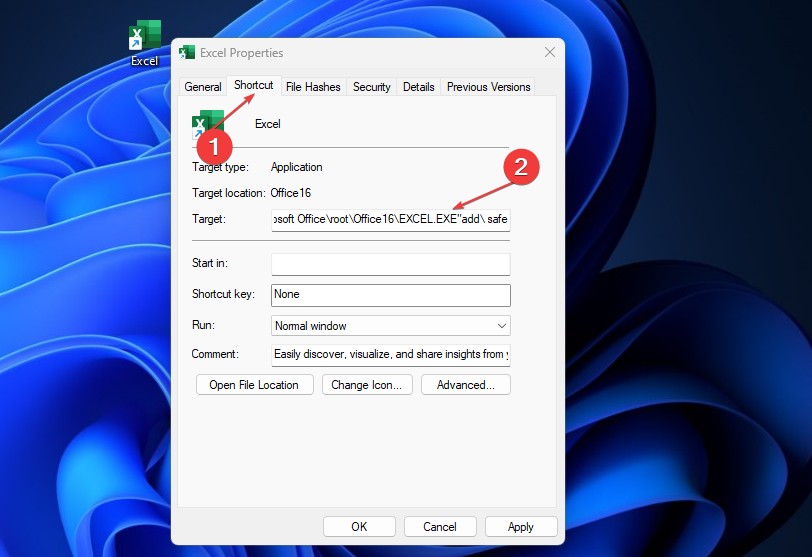Click the large Excel icon in the Shortcut tab
The width and height of the screenshot is (812, 557).
[207, 124]
